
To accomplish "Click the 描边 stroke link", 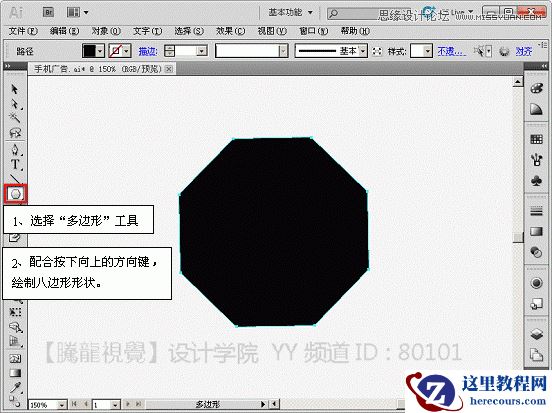I will [147, 52].
